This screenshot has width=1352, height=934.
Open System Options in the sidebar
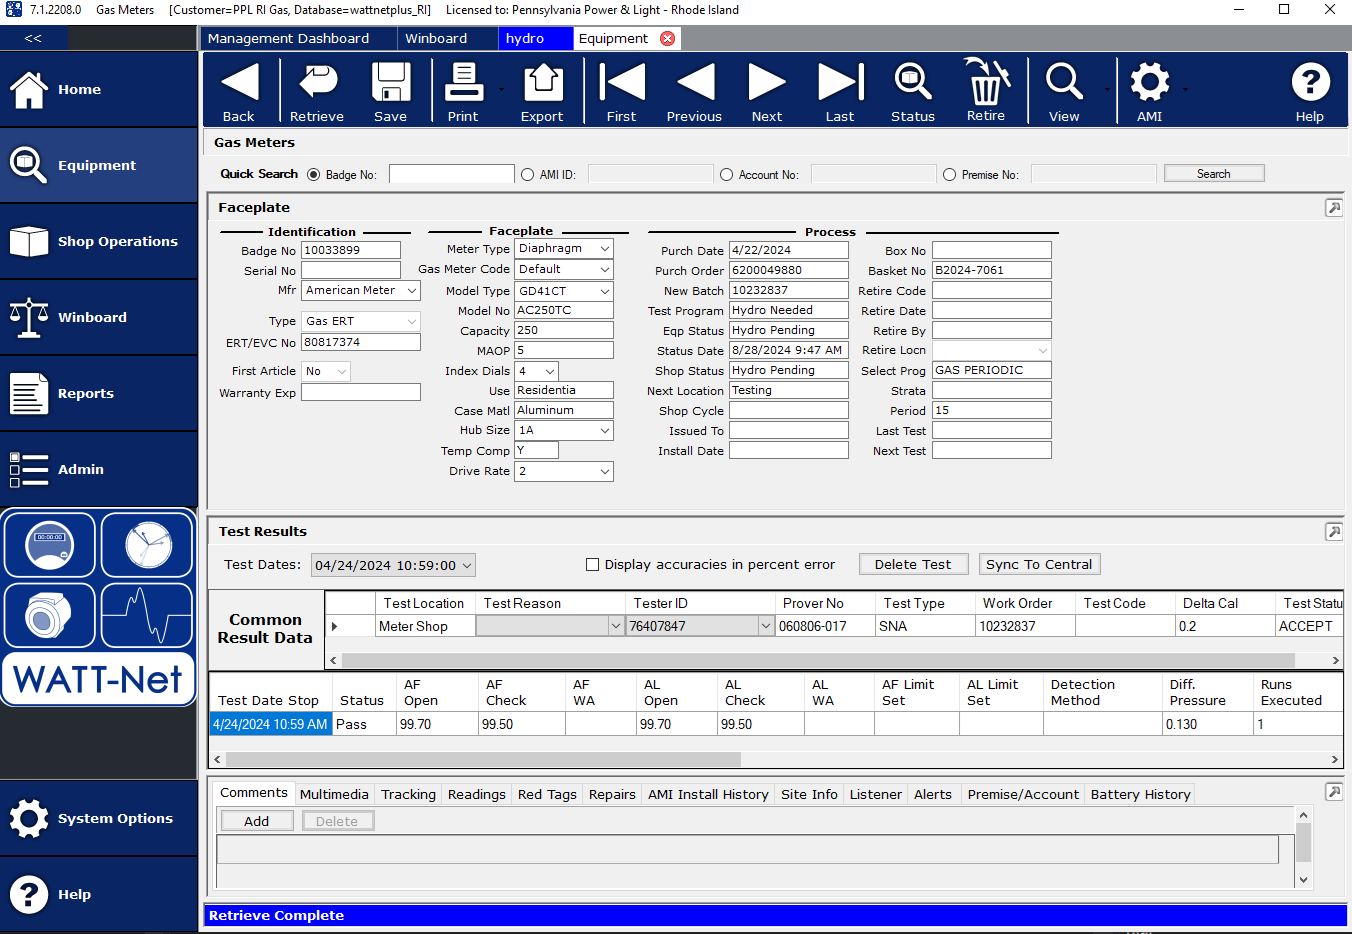[x=99, y=818]
